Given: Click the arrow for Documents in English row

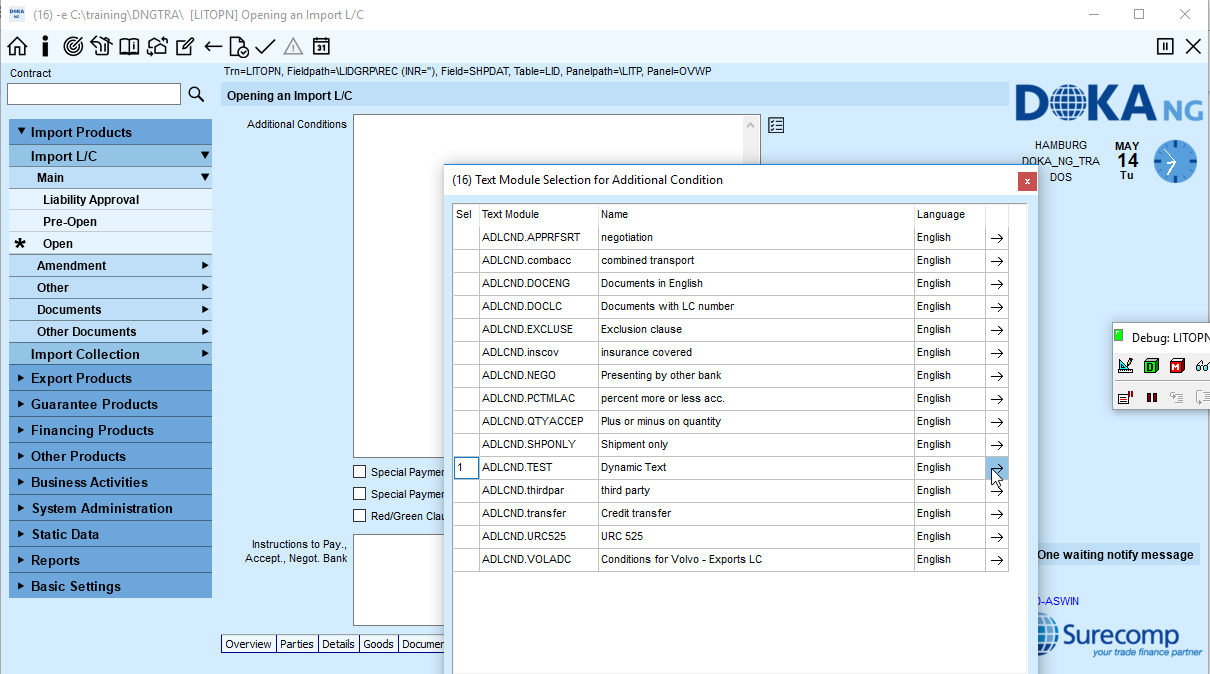Looking at the screenshot, I should pyautogui.click(x=997, y=284).
